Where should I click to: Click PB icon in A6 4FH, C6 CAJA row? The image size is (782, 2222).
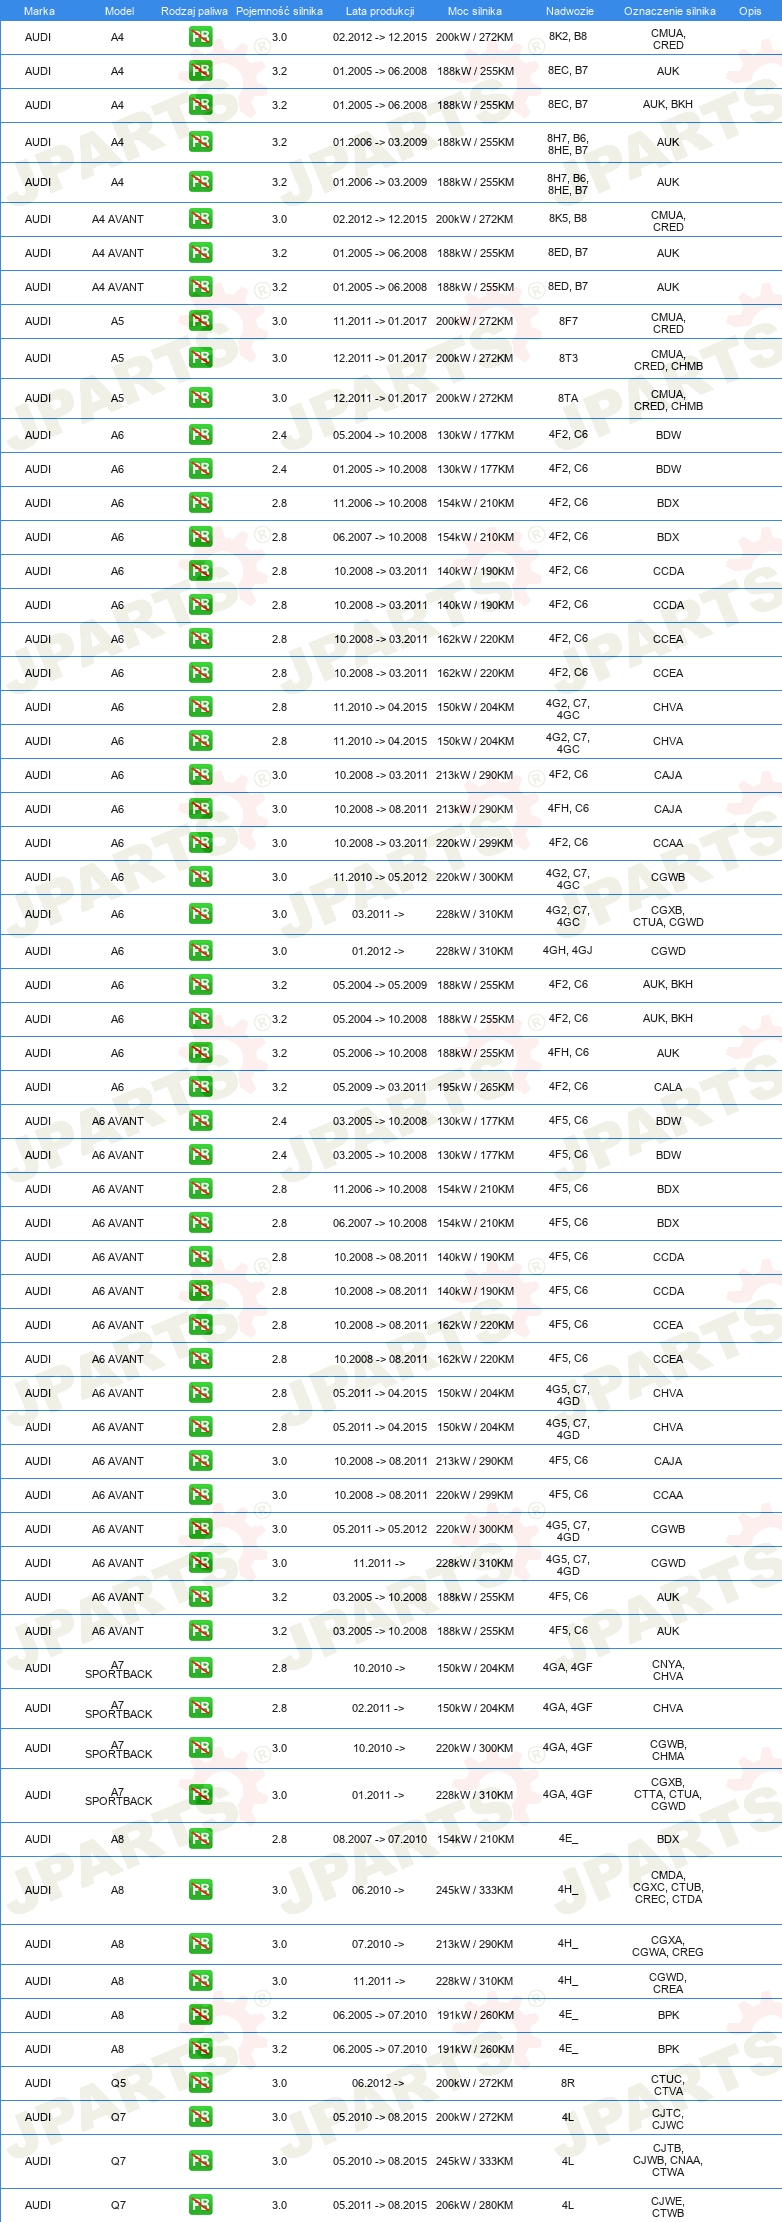click(x=200, y=809)
